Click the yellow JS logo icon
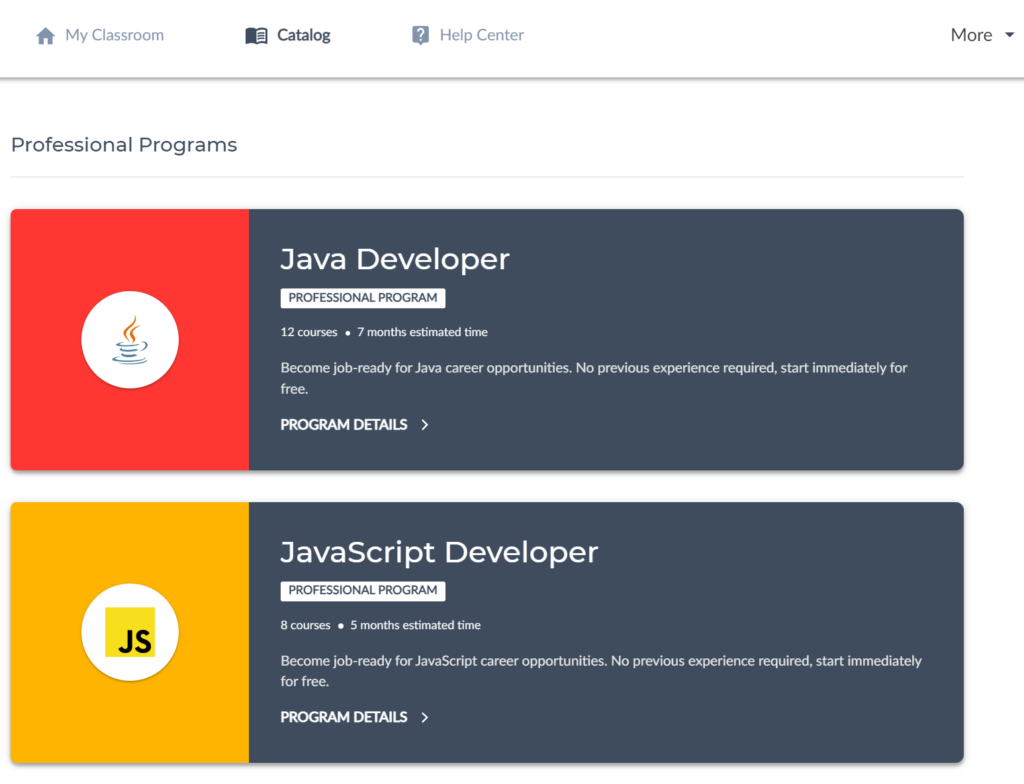 [130, 633]
